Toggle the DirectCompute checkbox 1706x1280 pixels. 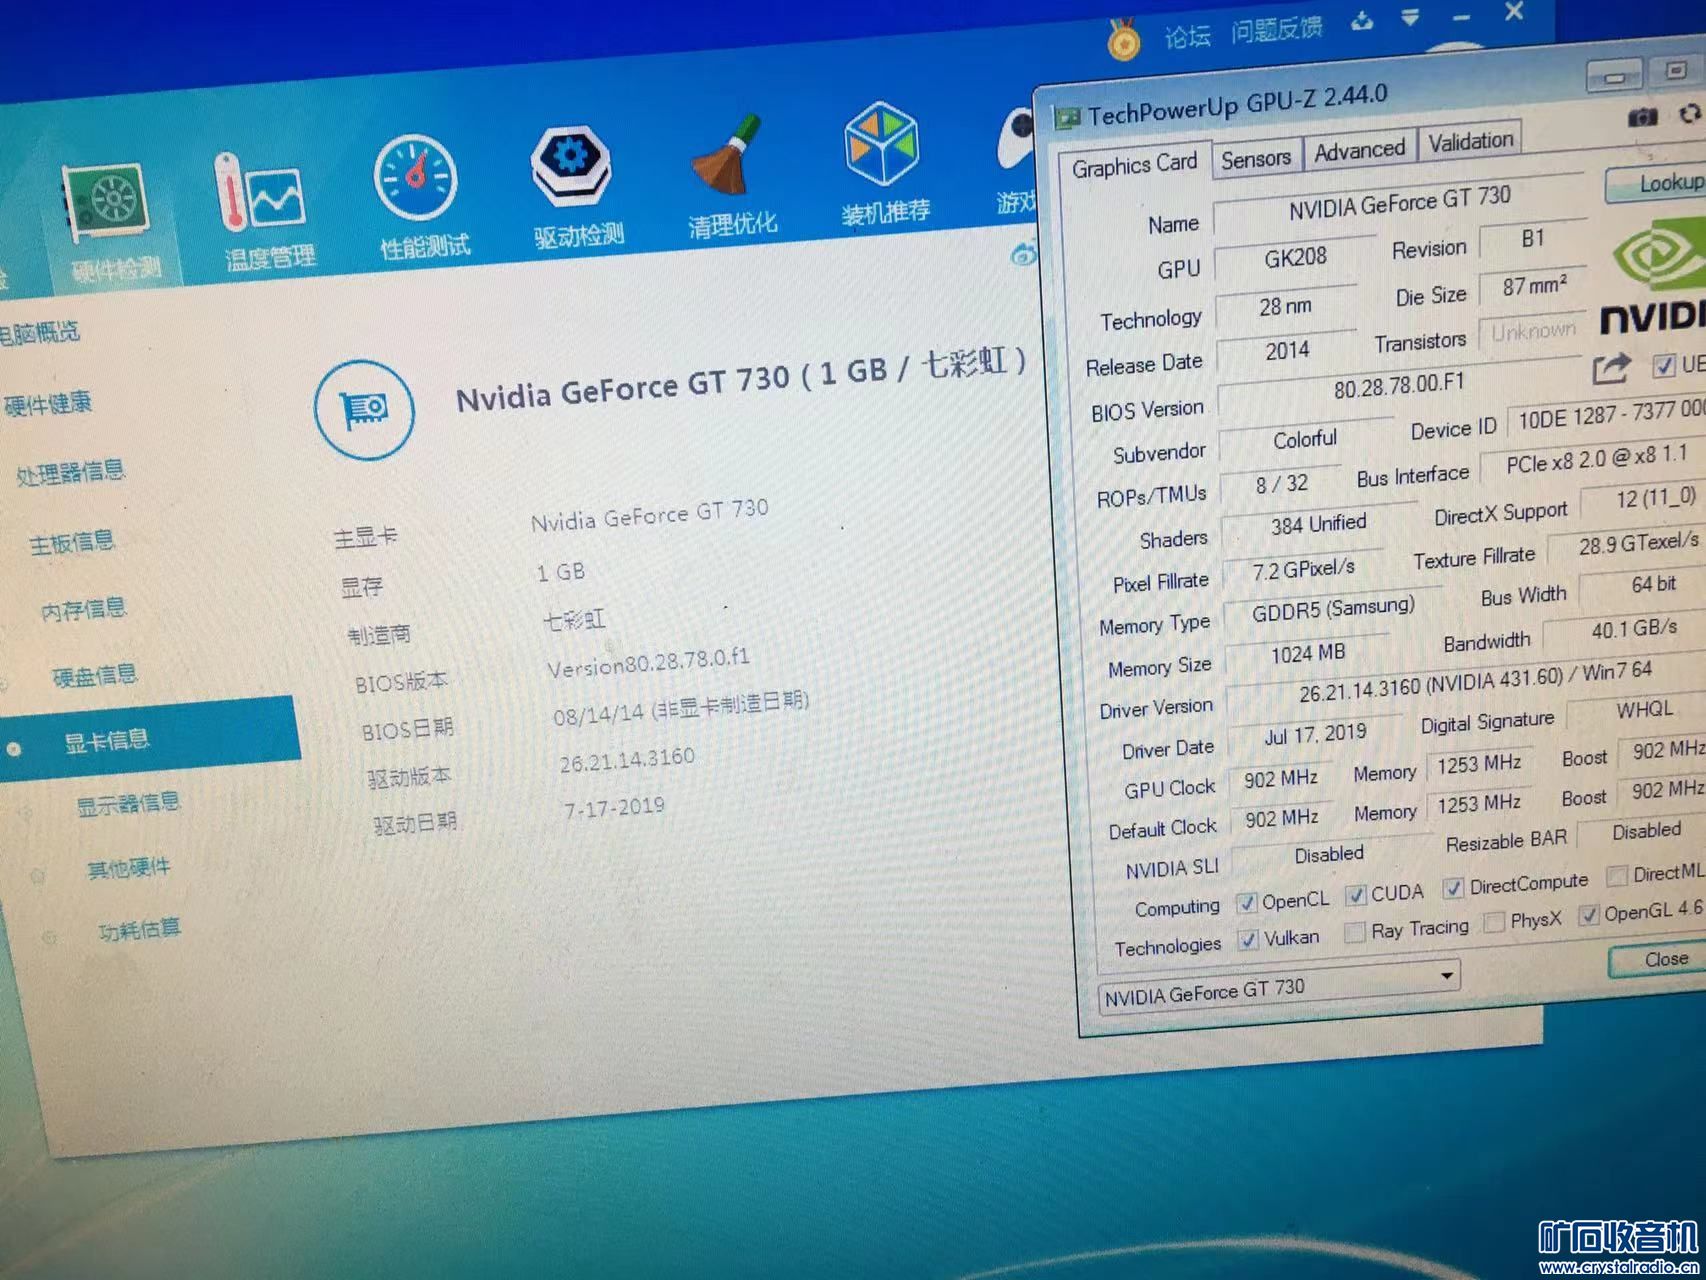pos(1453,888)
